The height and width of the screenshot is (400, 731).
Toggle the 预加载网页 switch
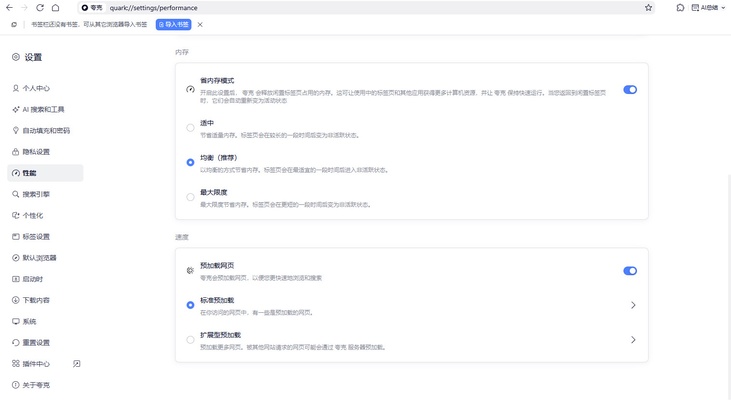[x=630, y=270]
